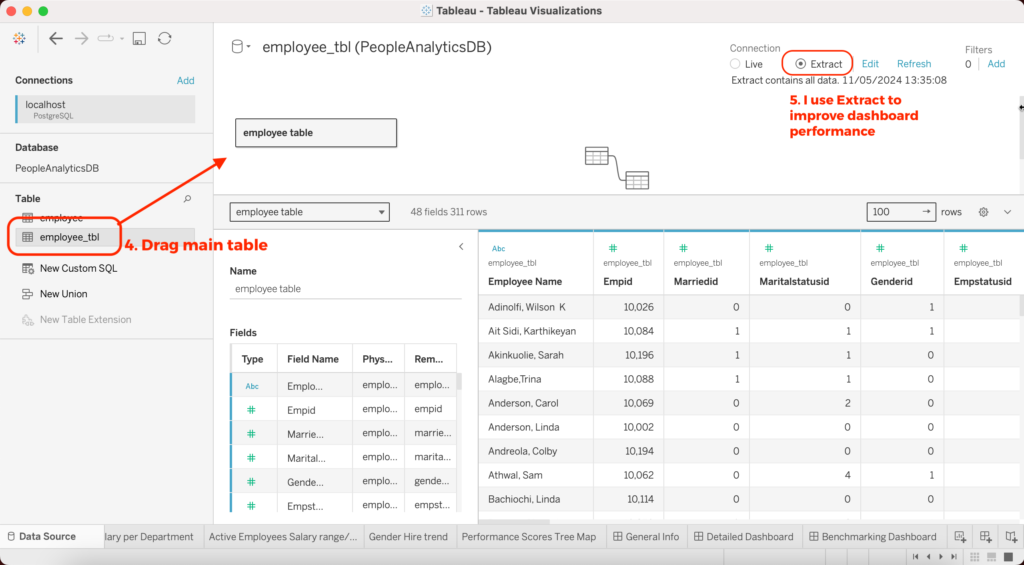The height and width of the screenshot is (565, 1024).
Task: Click the Tableau logo start page icon
Action: click(x=19, y=38)
